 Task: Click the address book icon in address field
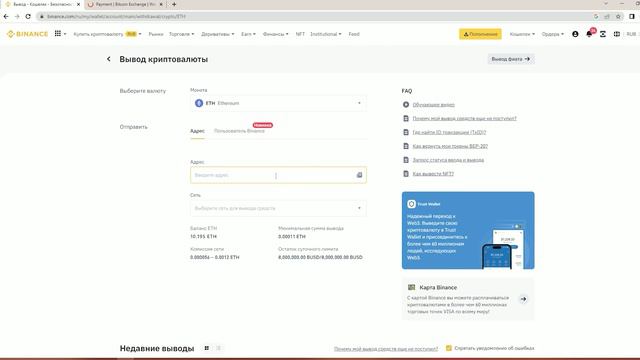pyautogui.click(x=359, y=175)
